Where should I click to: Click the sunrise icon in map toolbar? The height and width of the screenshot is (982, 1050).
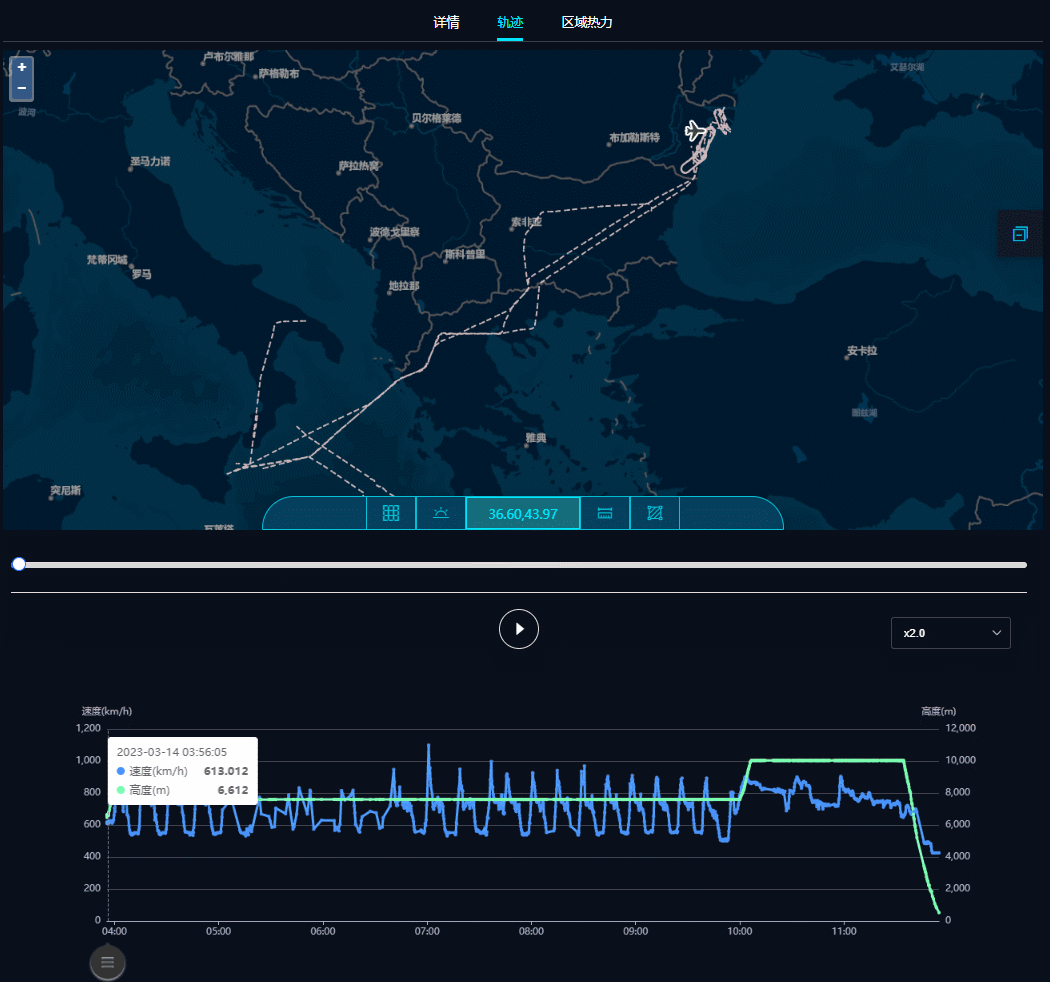click(441, 514)
